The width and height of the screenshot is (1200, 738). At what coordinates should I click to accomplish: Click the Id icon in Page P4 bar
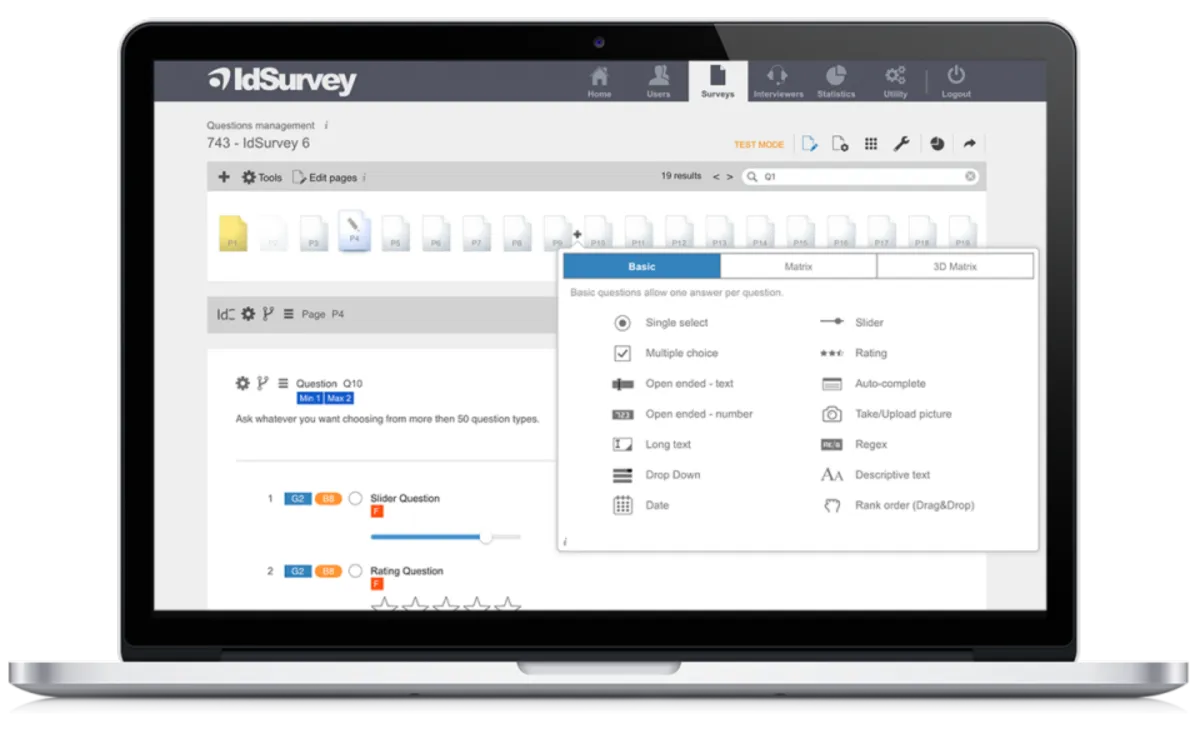[226, 314]
